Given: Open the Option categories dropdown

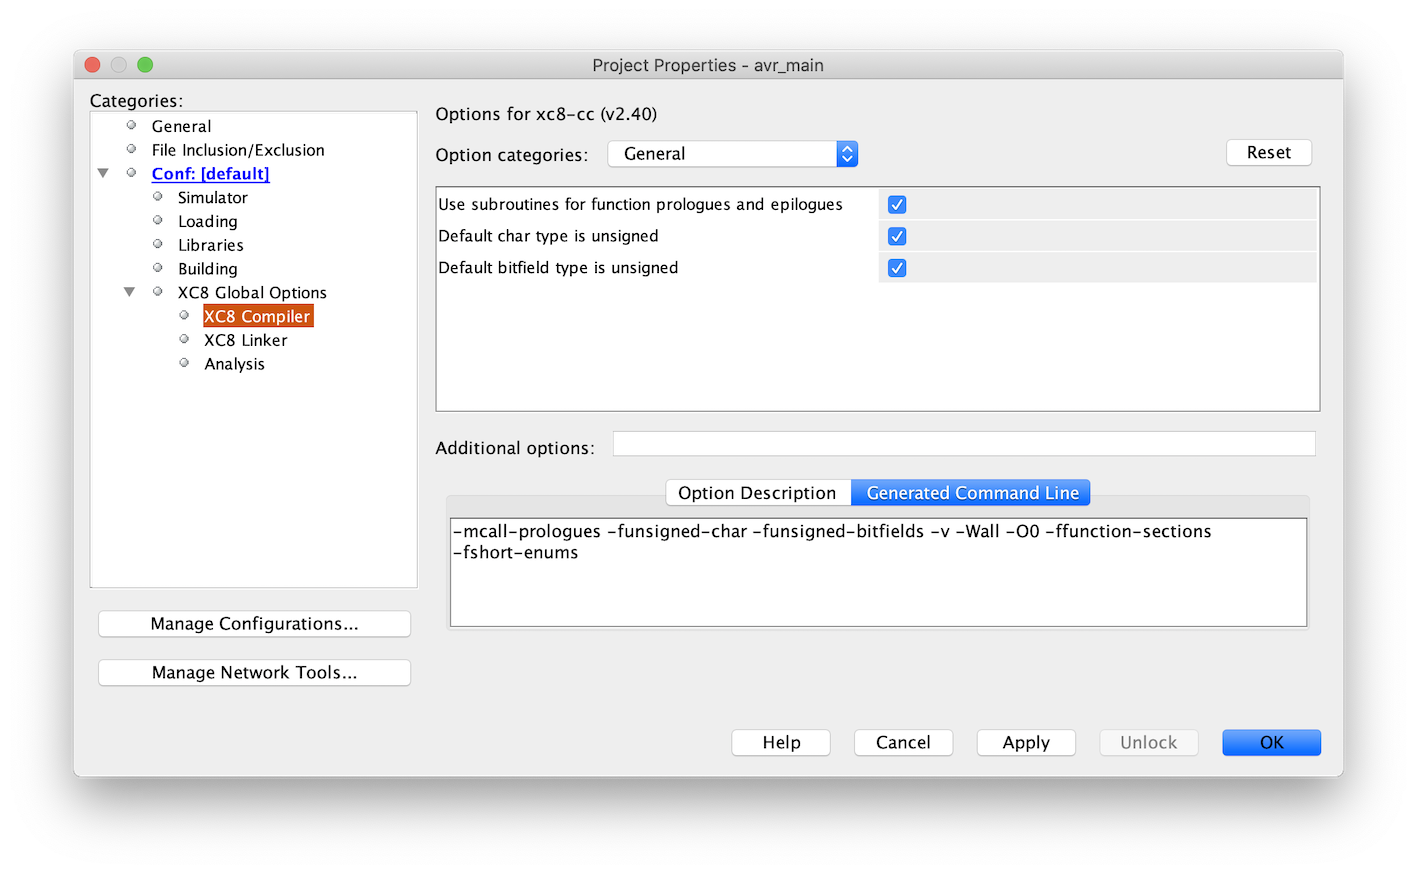Looking at the screenshot, I should [732, 154].
